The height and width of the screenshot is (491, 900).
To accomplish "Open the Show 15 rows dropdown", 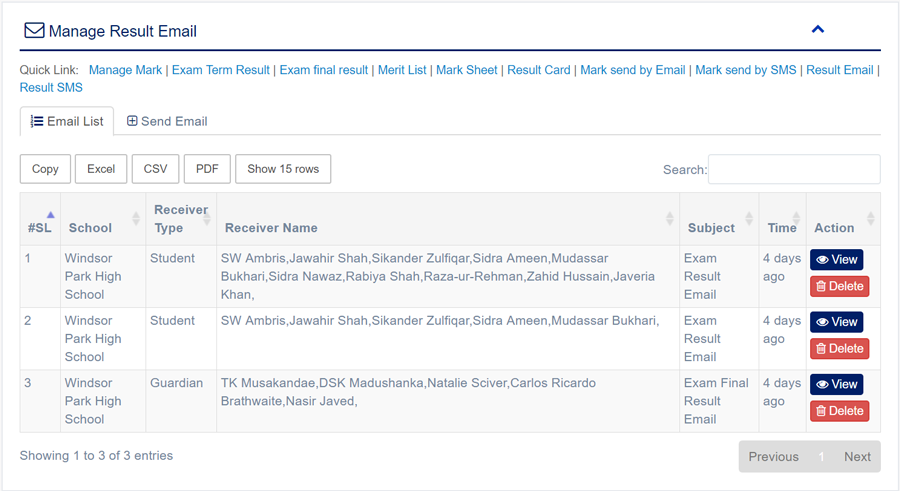I will point(283,169).
